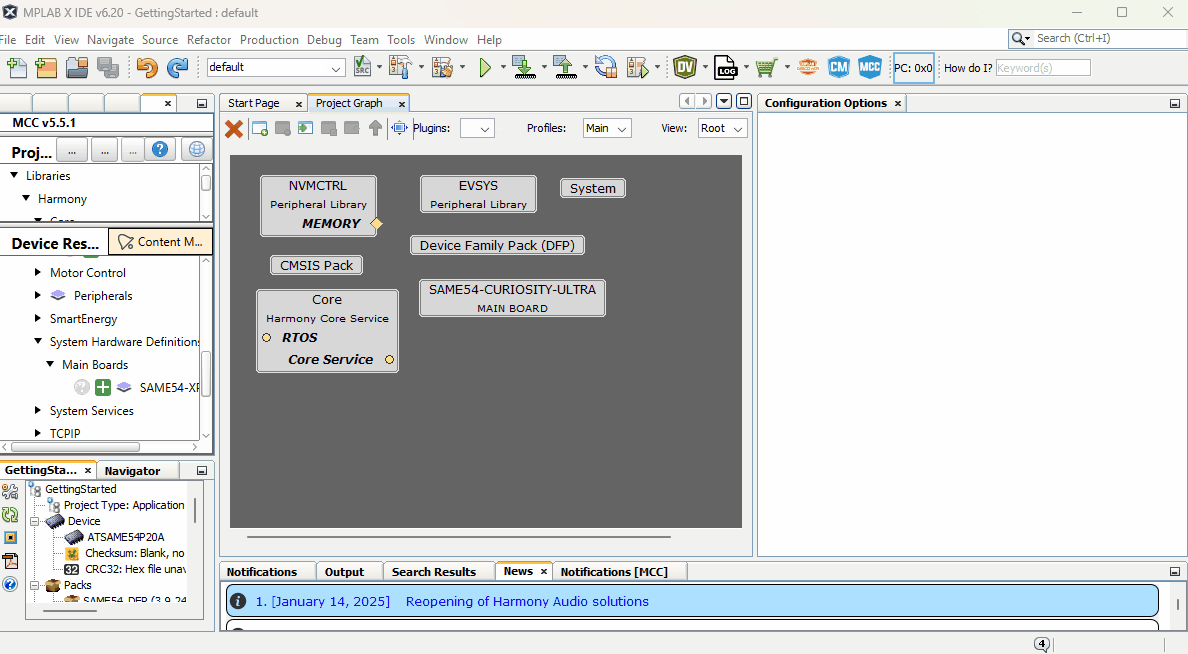Open the Data Visualizer DV icon
This screenshot has width=1188, height=654.
(685, 67)
